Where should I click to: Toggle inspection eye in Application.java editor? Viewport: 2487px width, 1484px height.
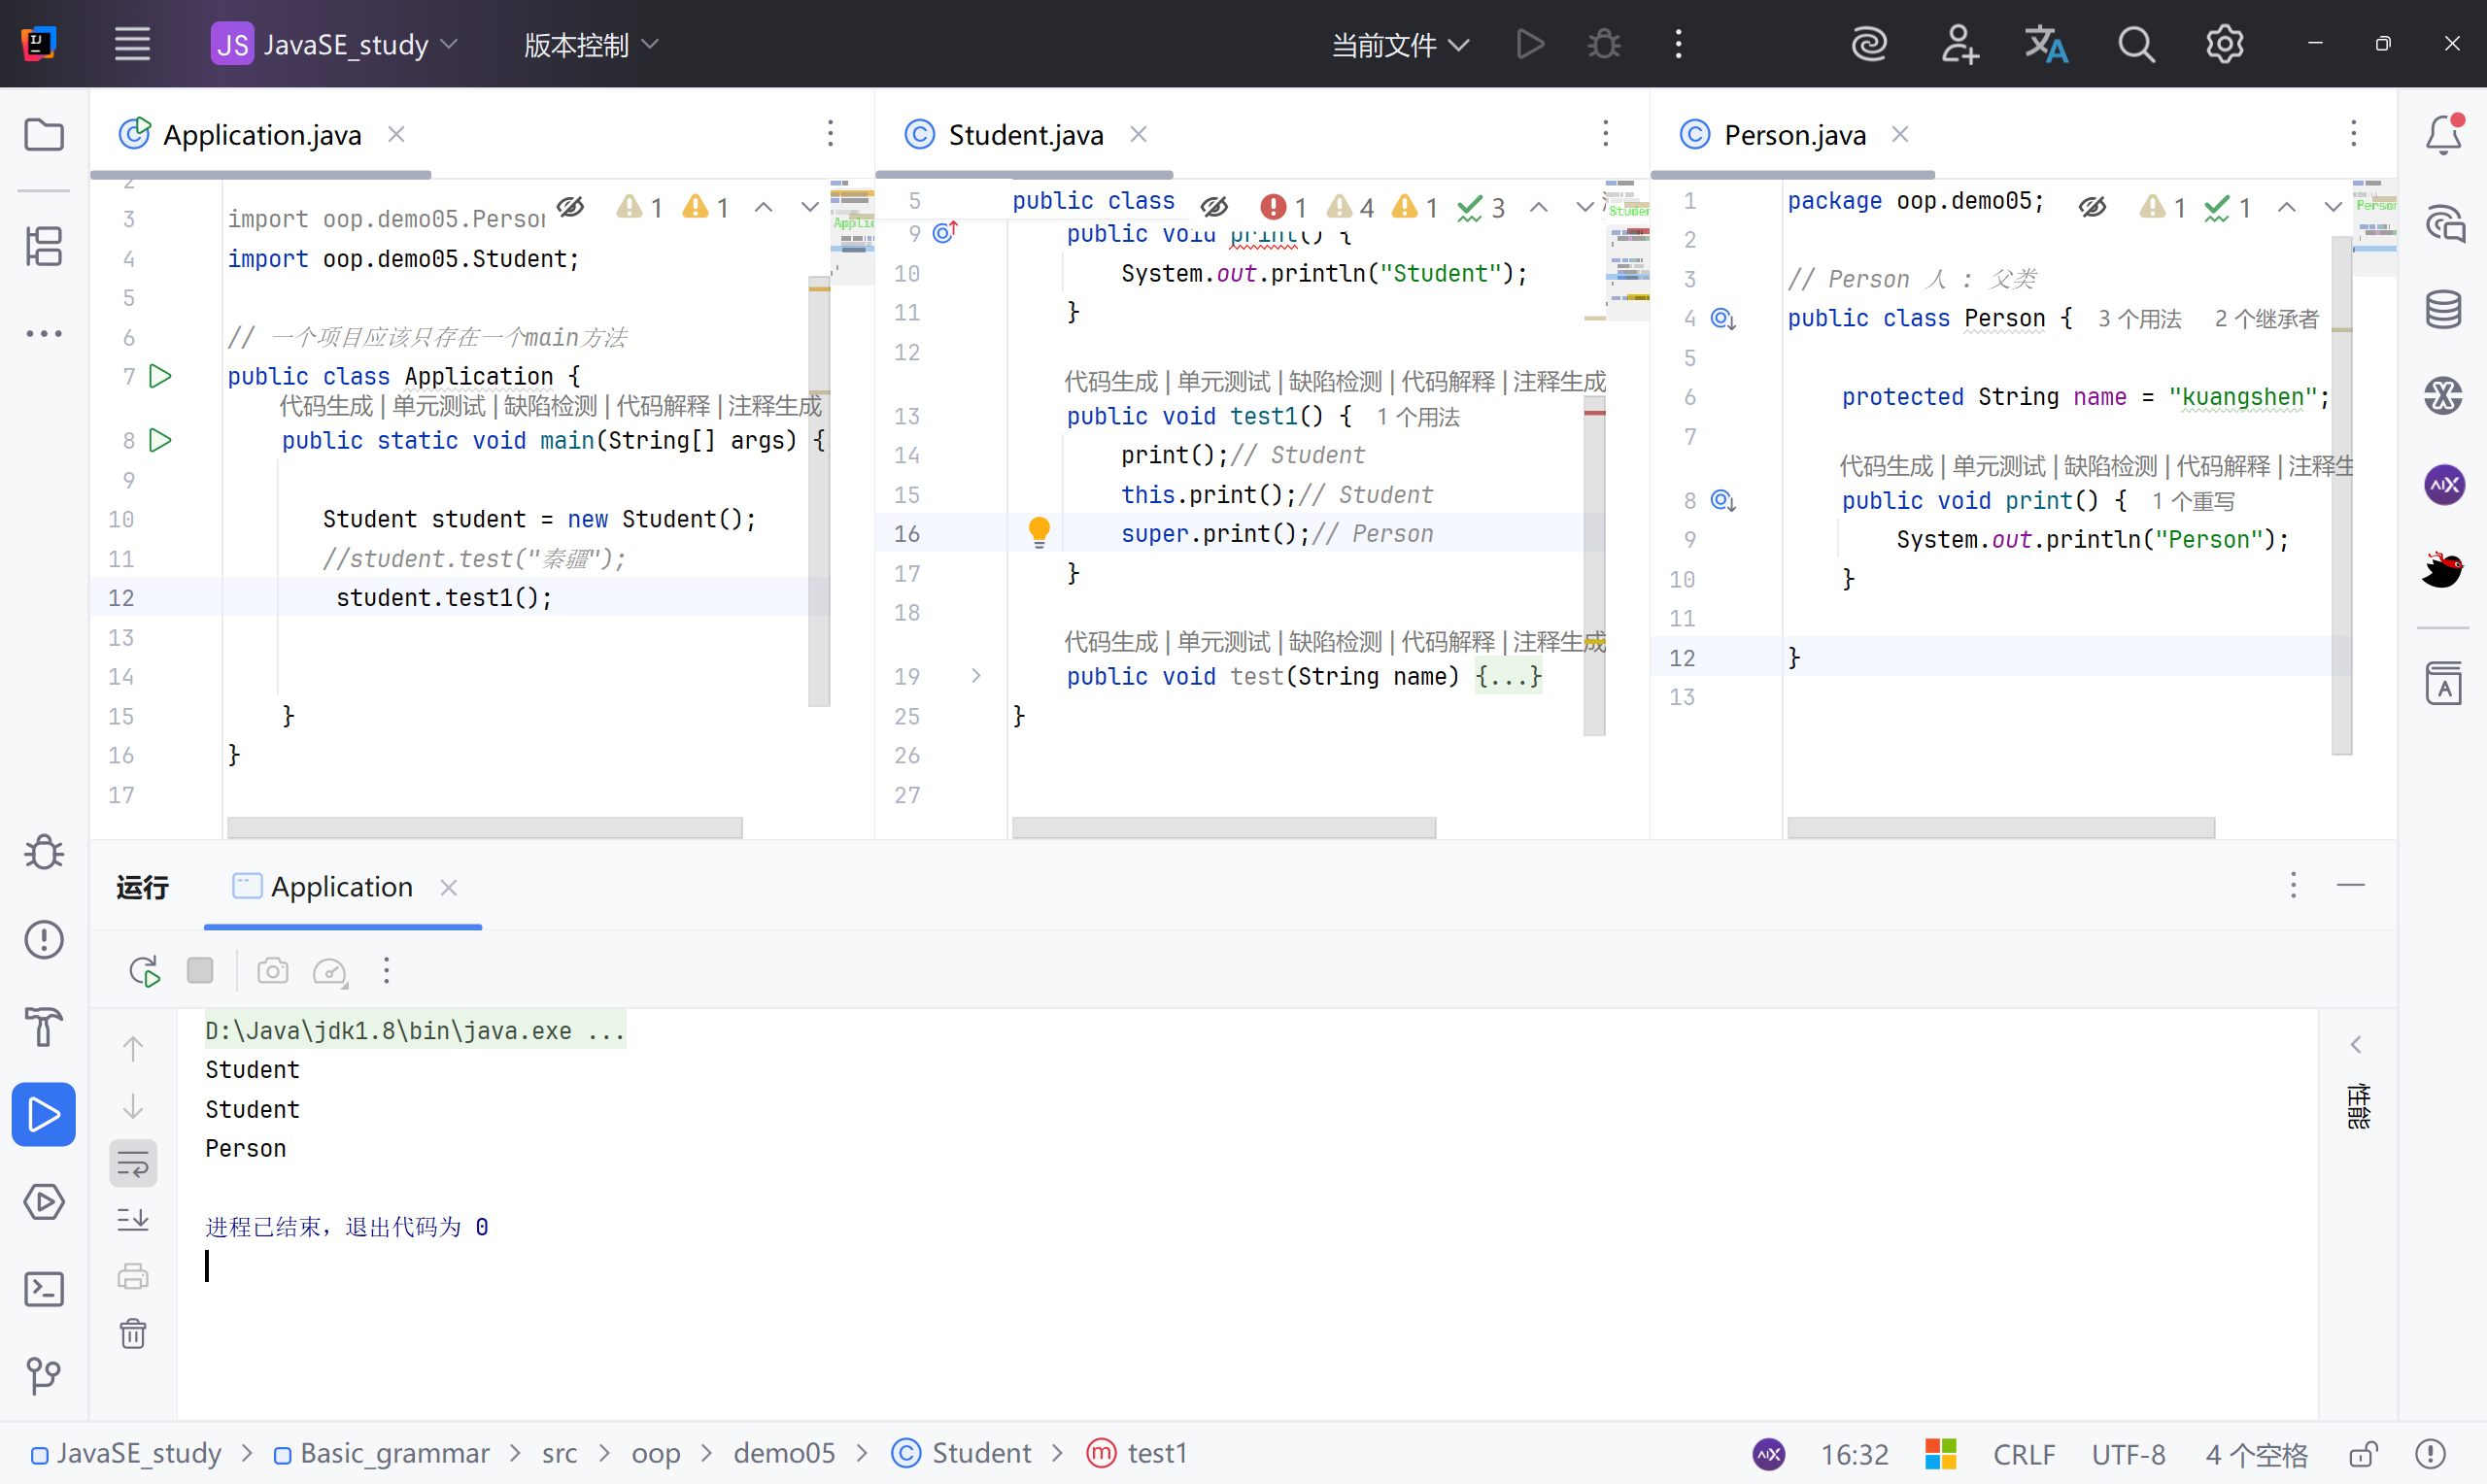point(571,207)
